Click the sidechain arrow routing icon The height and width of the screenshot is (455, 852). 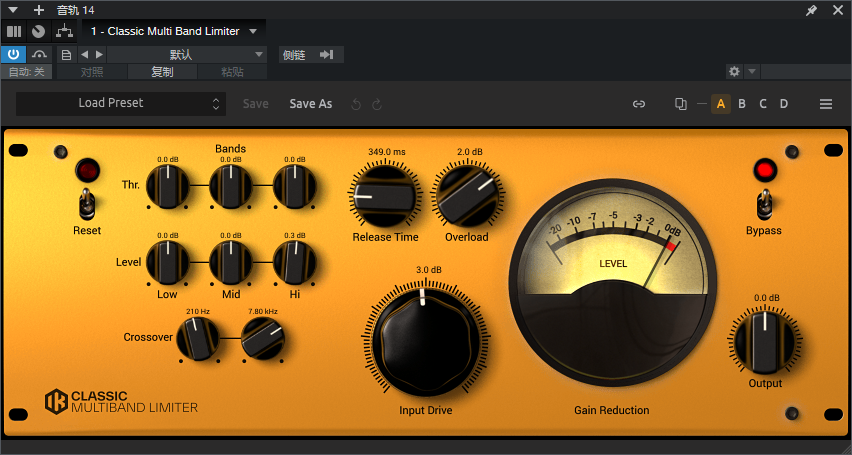(327, 55)
